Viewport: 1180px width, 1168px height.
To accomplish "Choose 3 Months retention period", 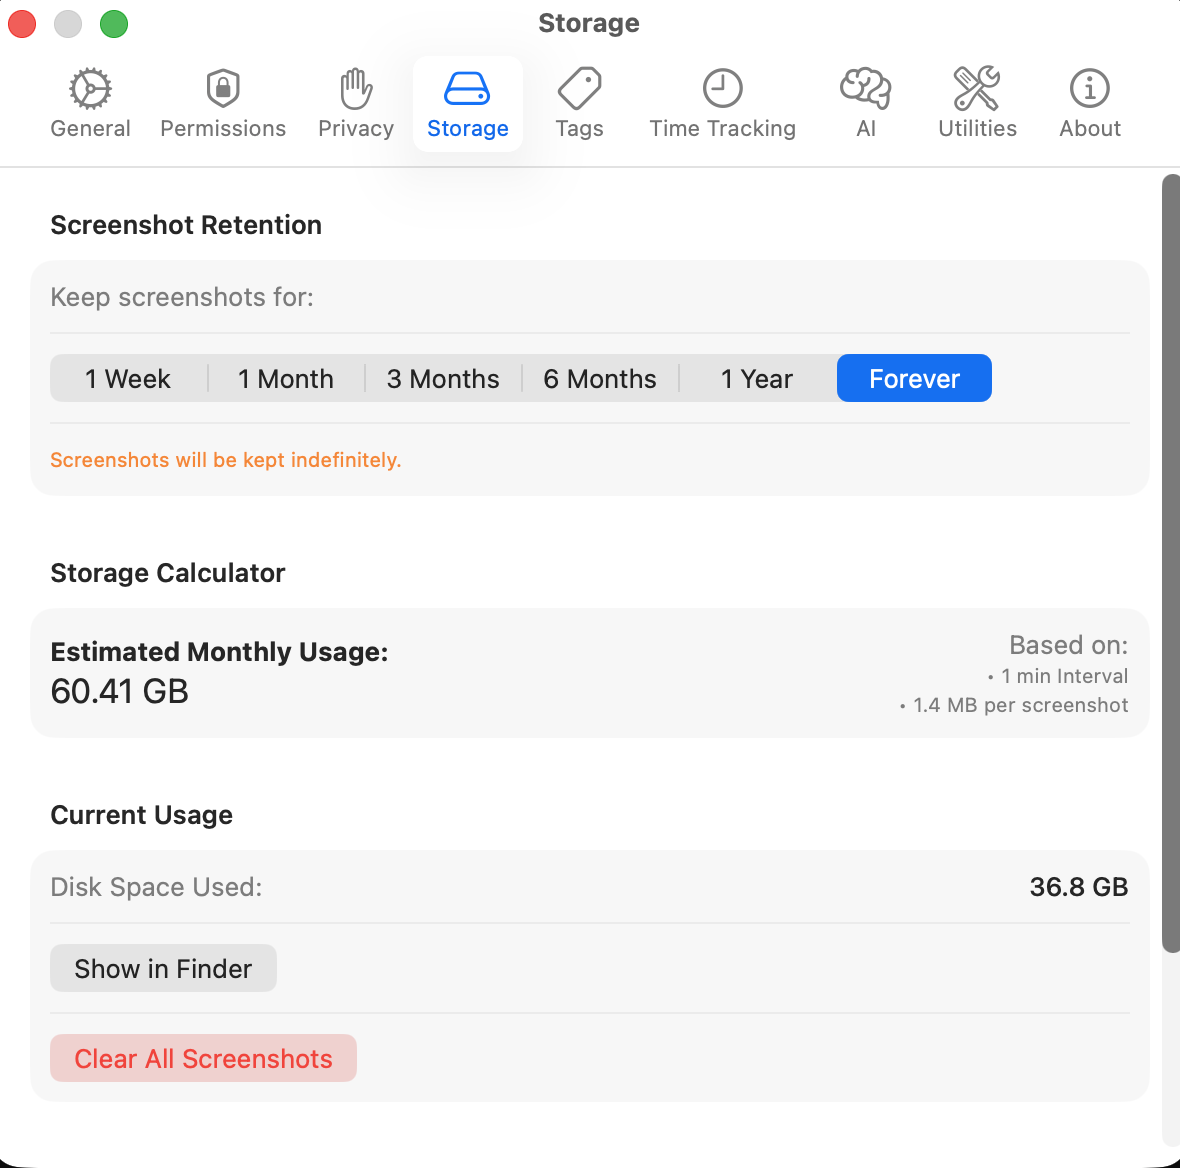I will click(443, 378).
